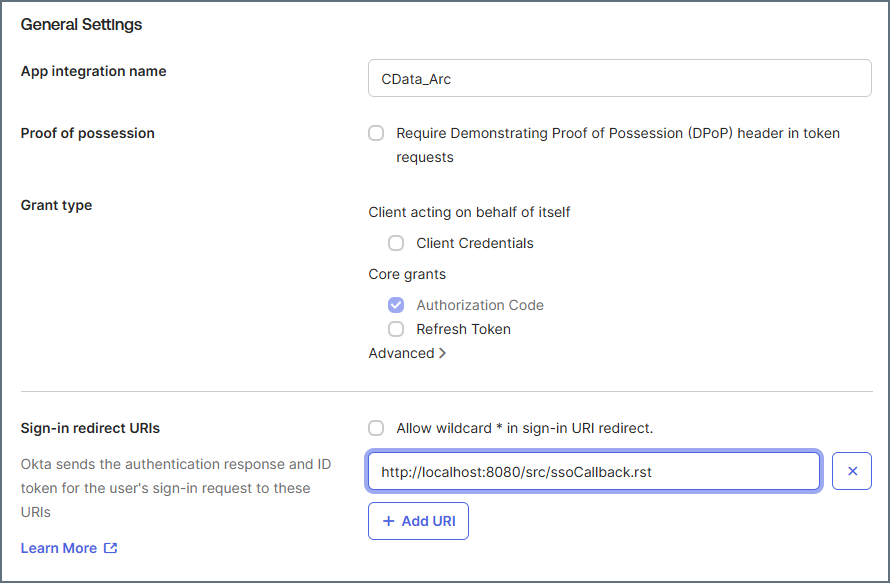Click the Client Credentials label text

click(x=475, y=243)
